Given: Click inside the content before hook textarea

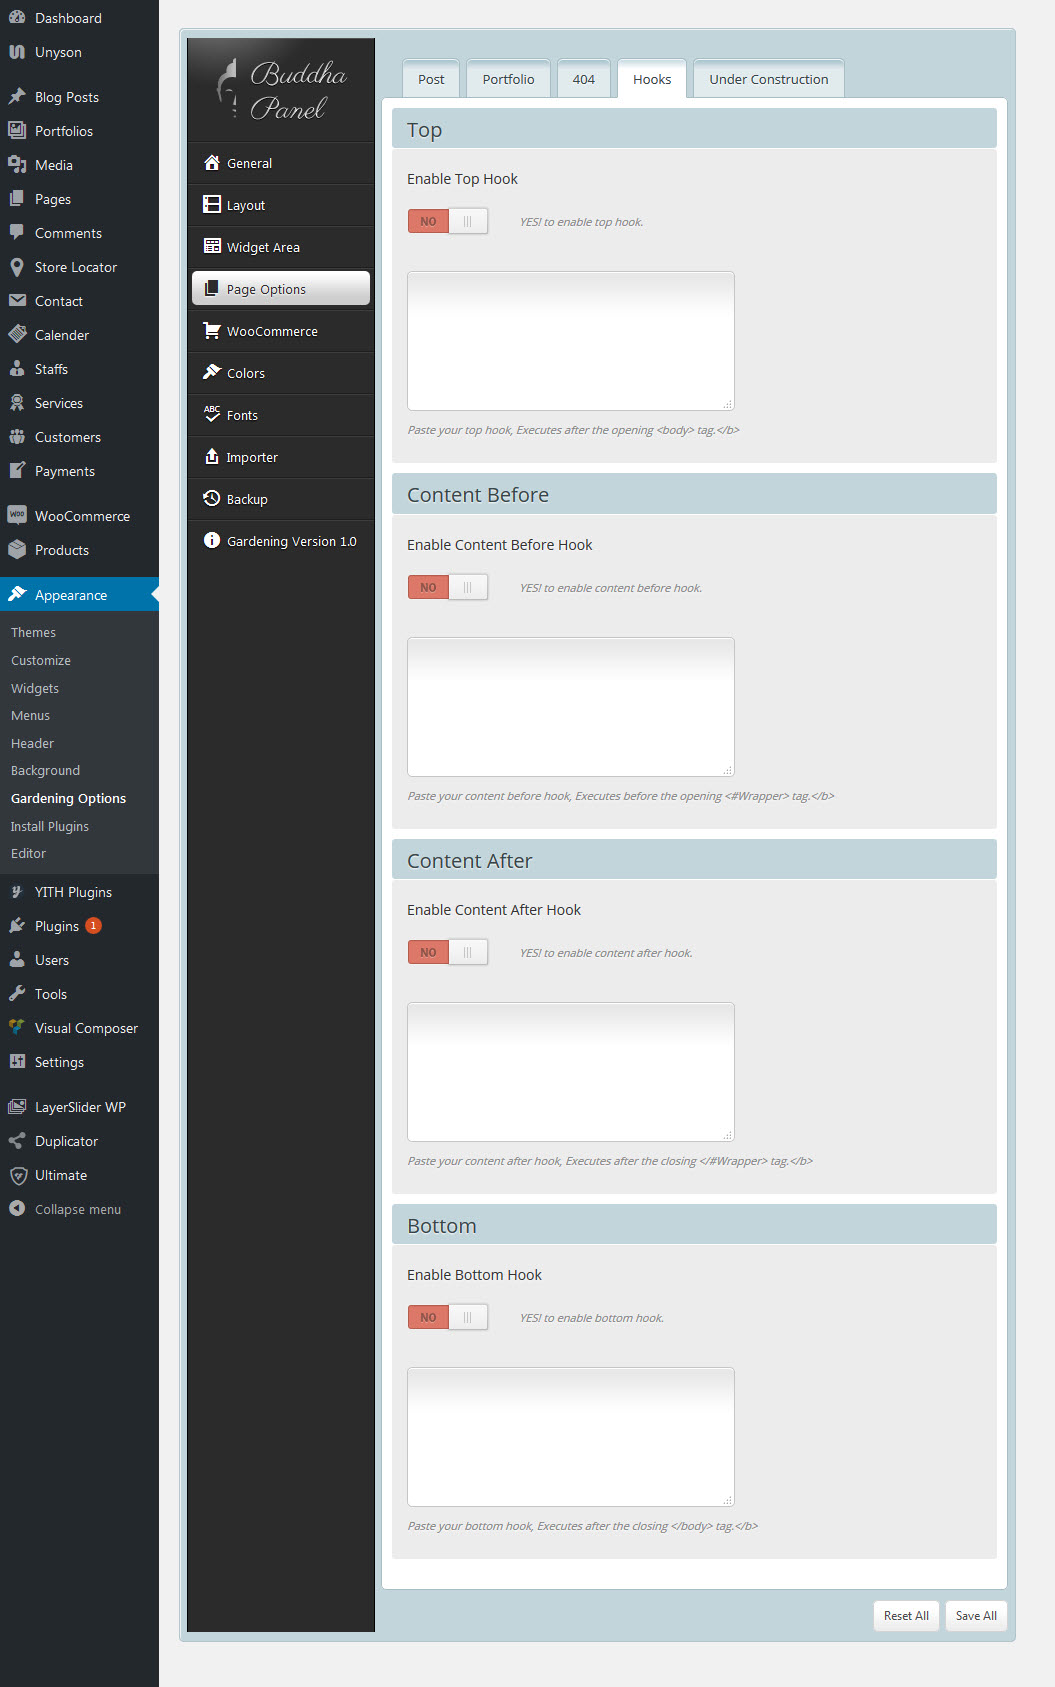Looking at the screenshot, I should 571,707.
